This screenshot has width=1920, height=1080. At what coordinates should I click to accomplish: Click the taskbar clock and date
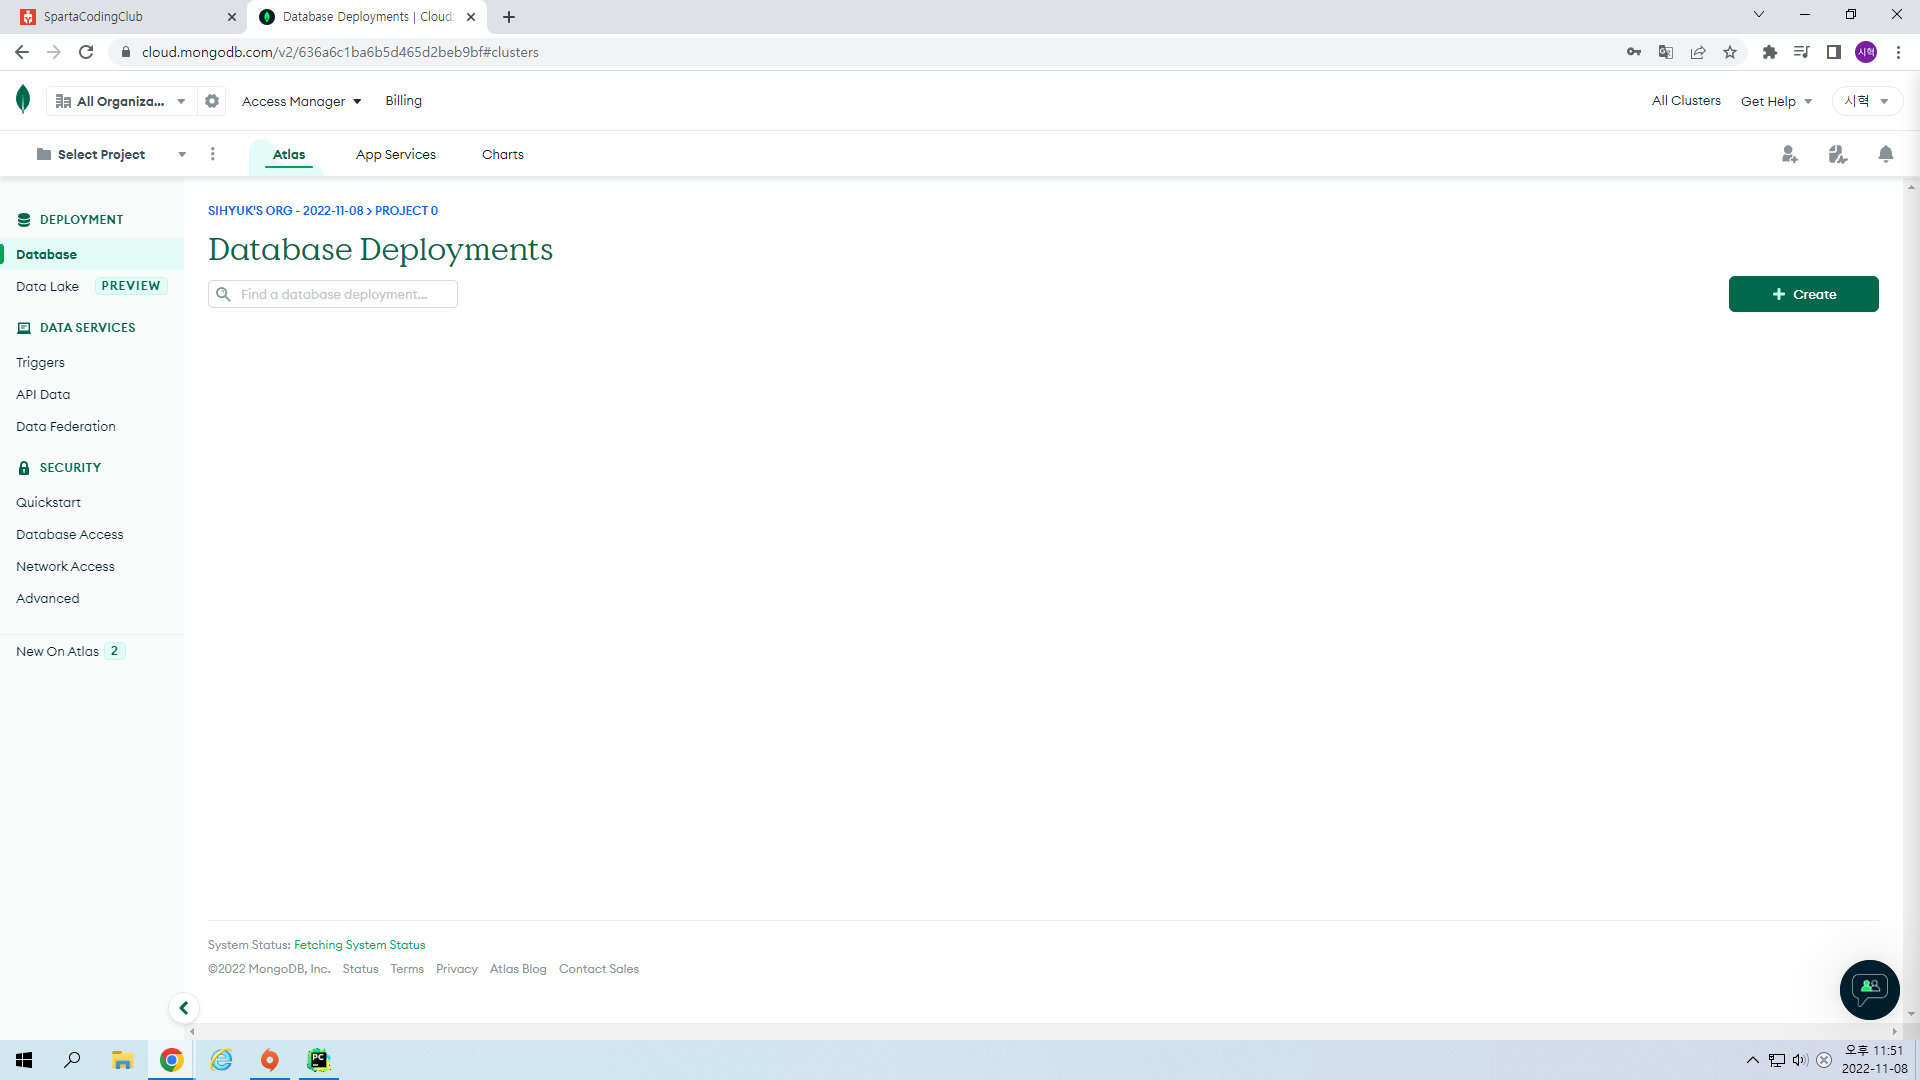[1874, 1060]
